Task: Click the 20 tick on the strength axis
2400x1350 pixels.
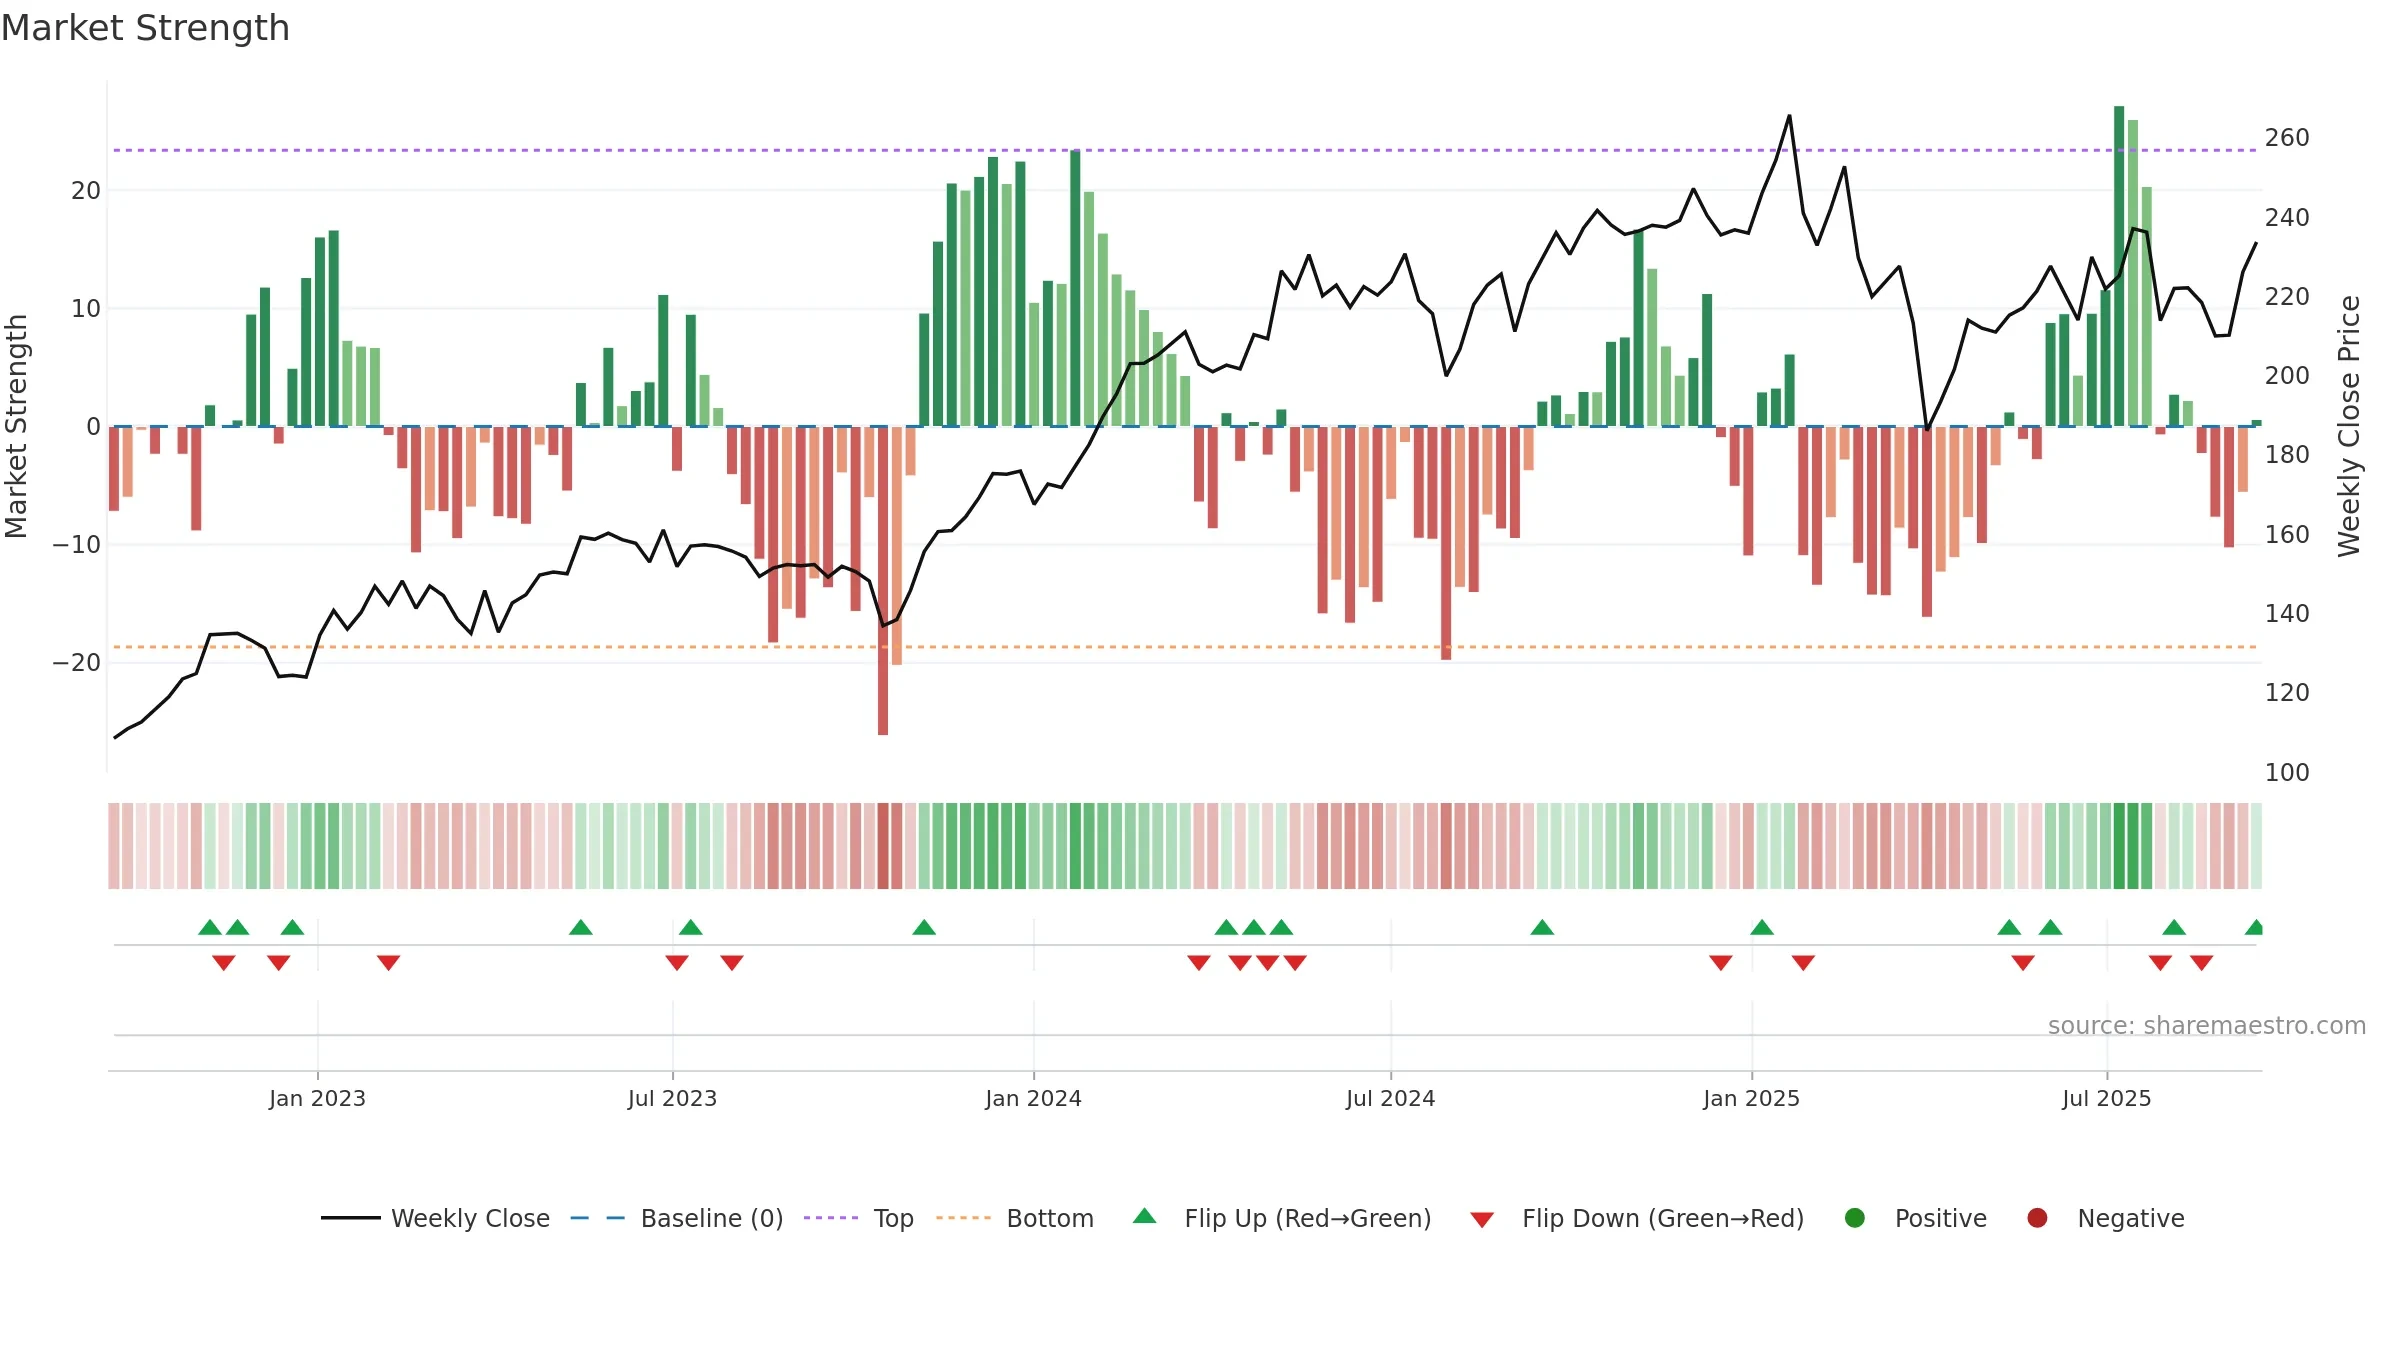Action: (86, 190)
